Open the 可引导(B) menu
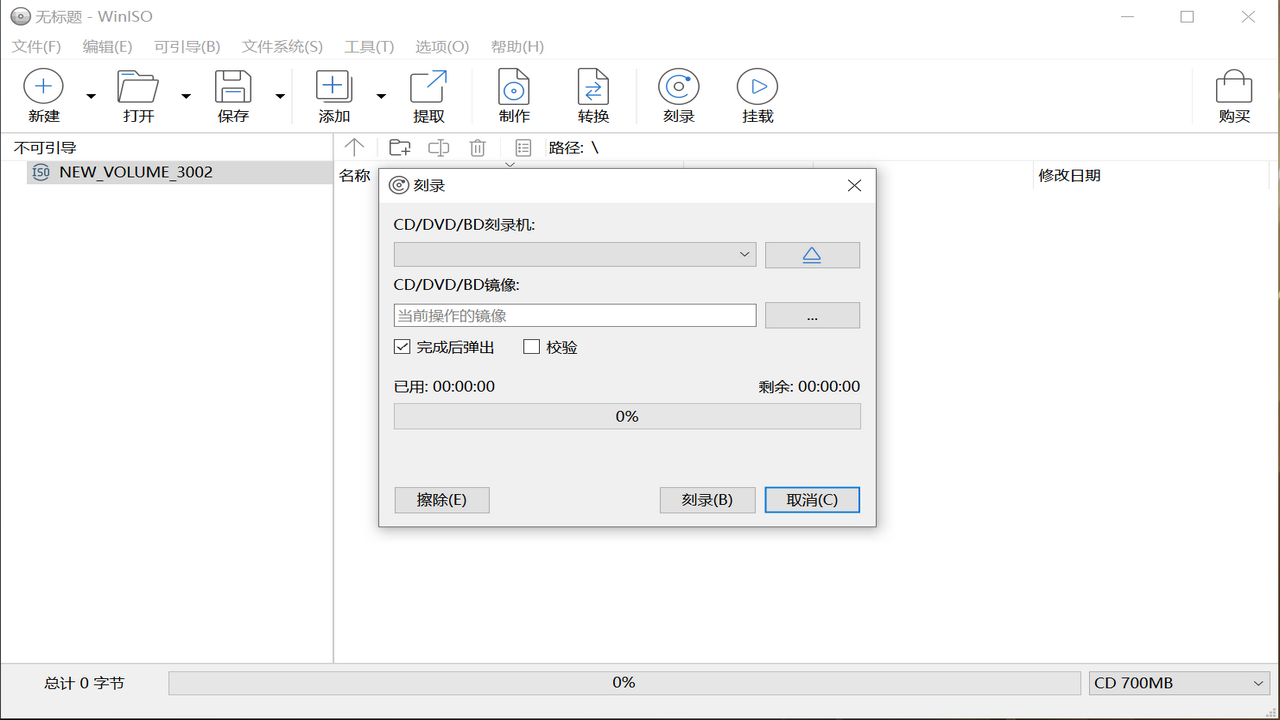 pos(187,46)
